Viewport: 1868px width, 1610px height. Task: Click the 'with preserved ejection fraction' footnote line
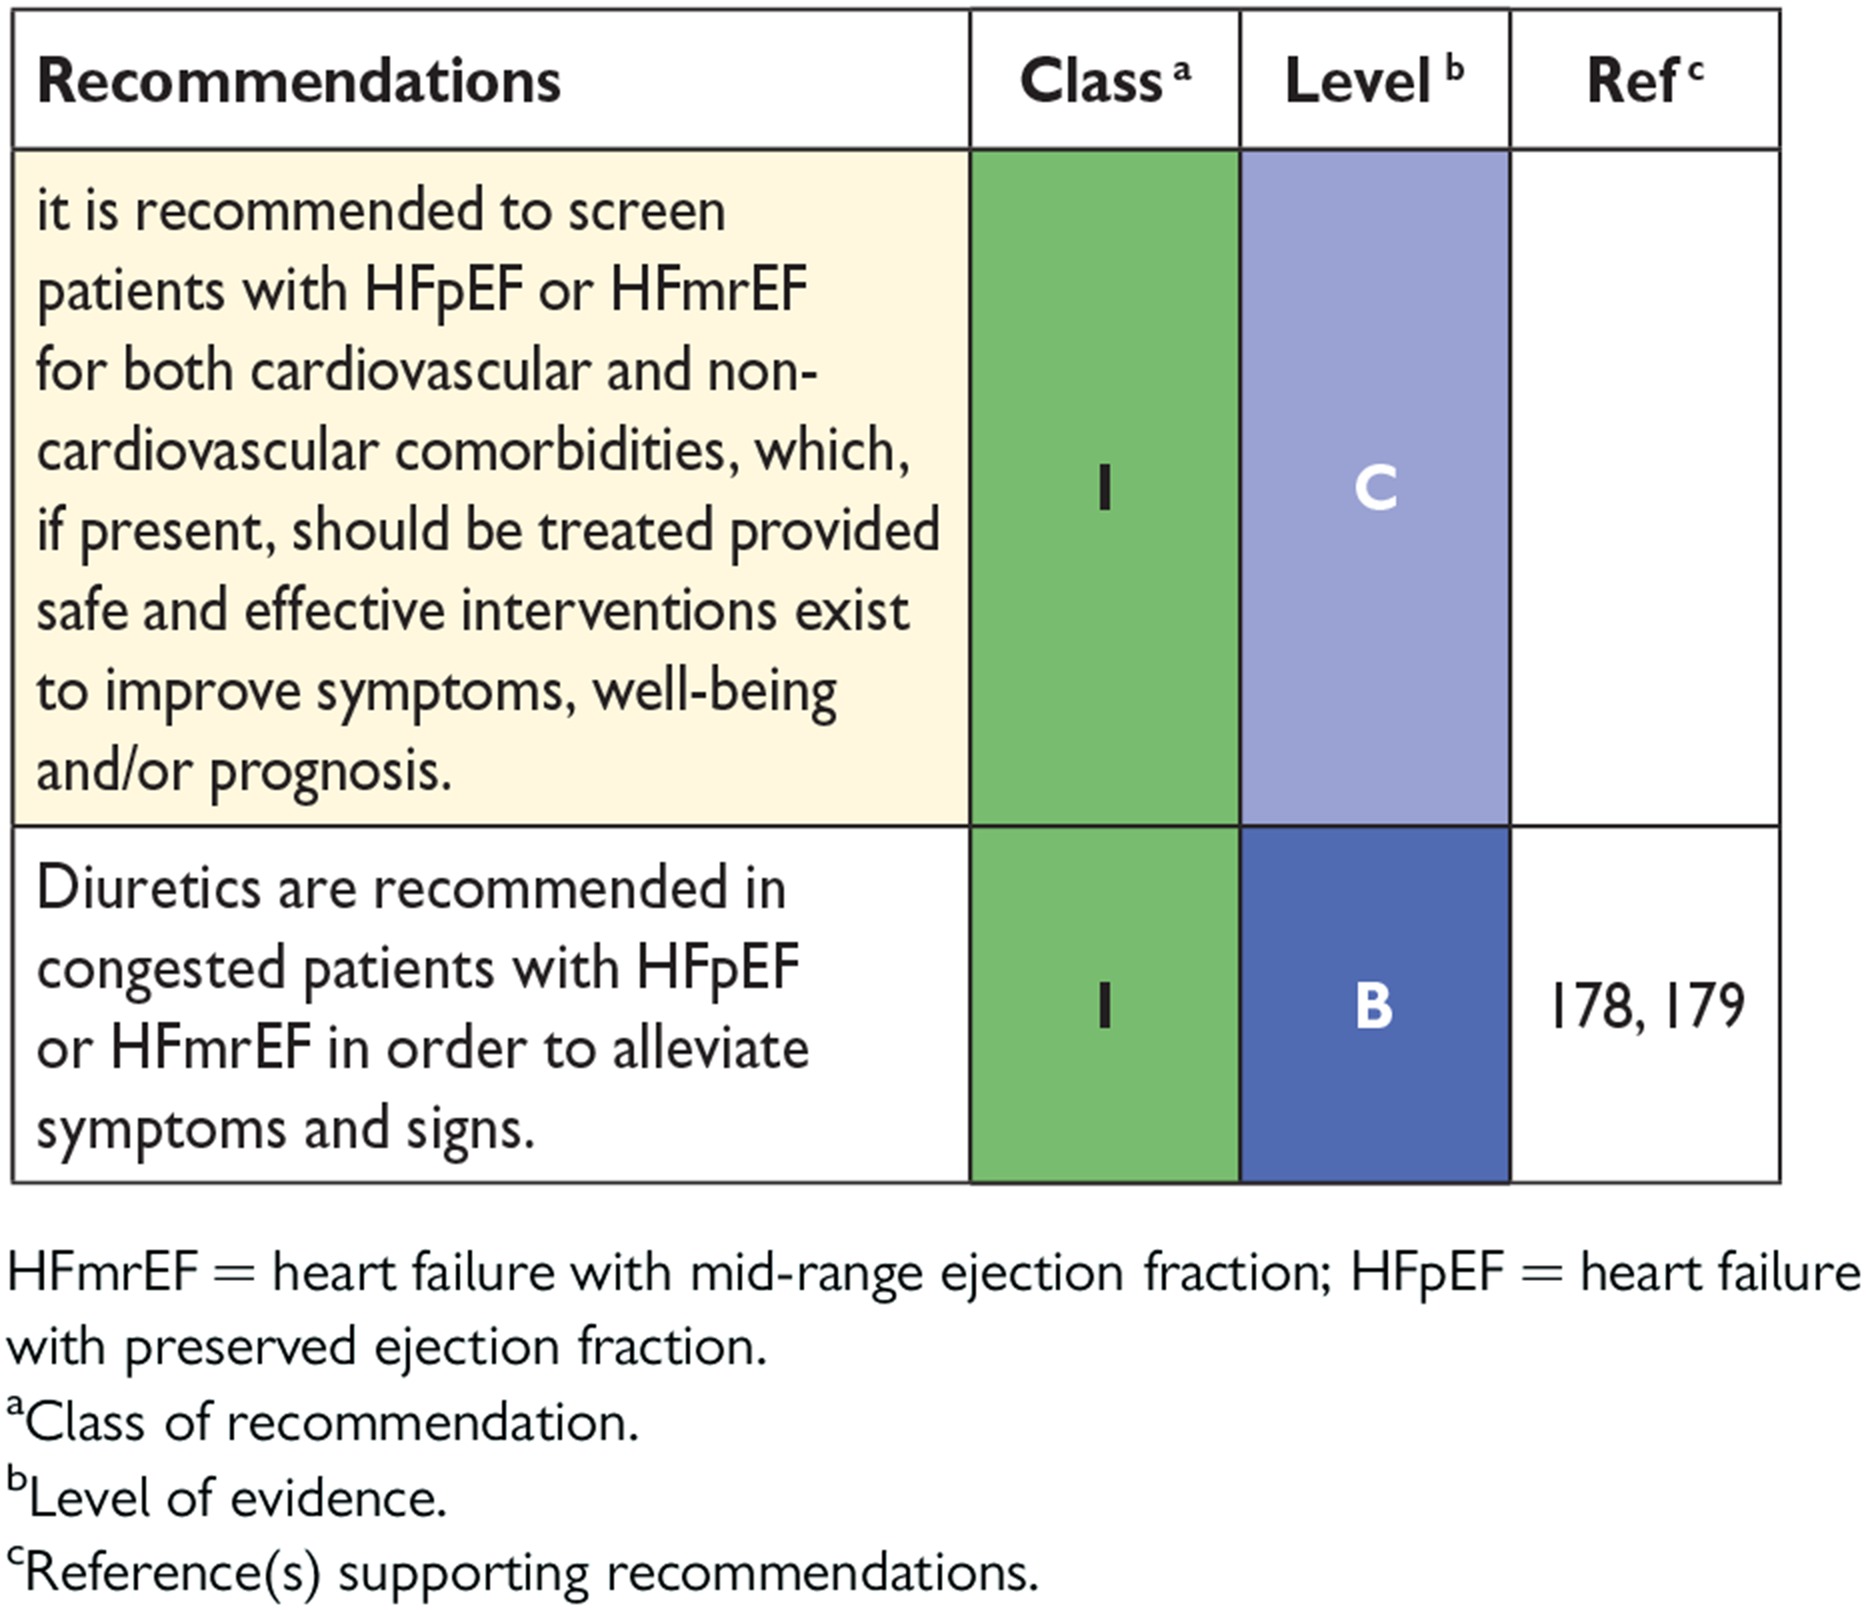tap(386, 1347)
